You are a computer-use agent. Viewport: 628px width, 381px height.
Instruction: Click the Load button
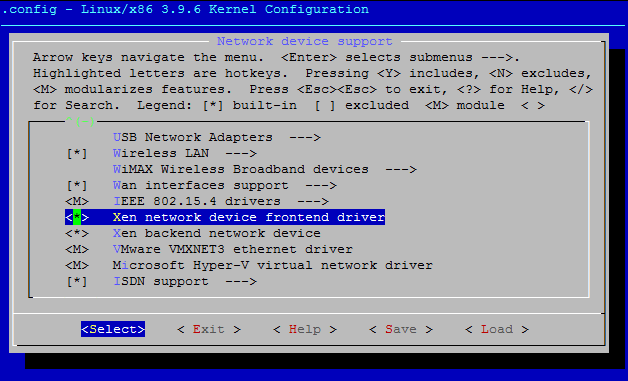click(x=497, y=329)
